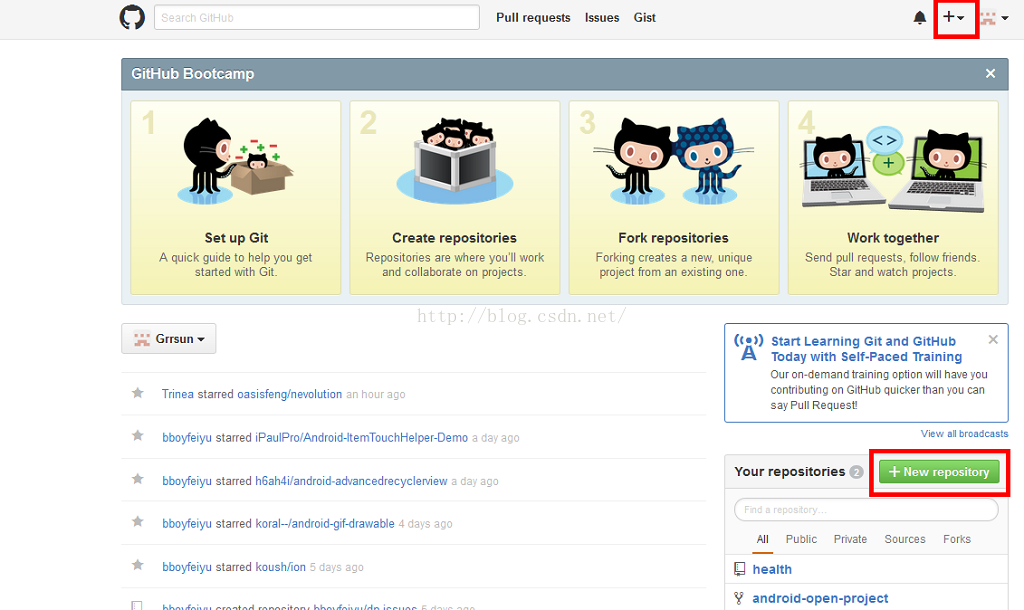Open the android-open-project repository

click(x=820, y=598)
